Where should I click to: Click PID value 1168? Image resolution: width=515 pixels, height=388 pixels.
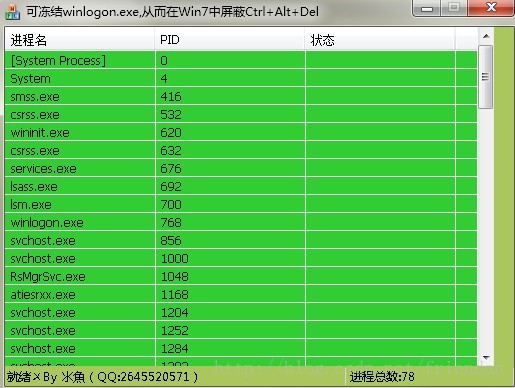pos(175,294)
